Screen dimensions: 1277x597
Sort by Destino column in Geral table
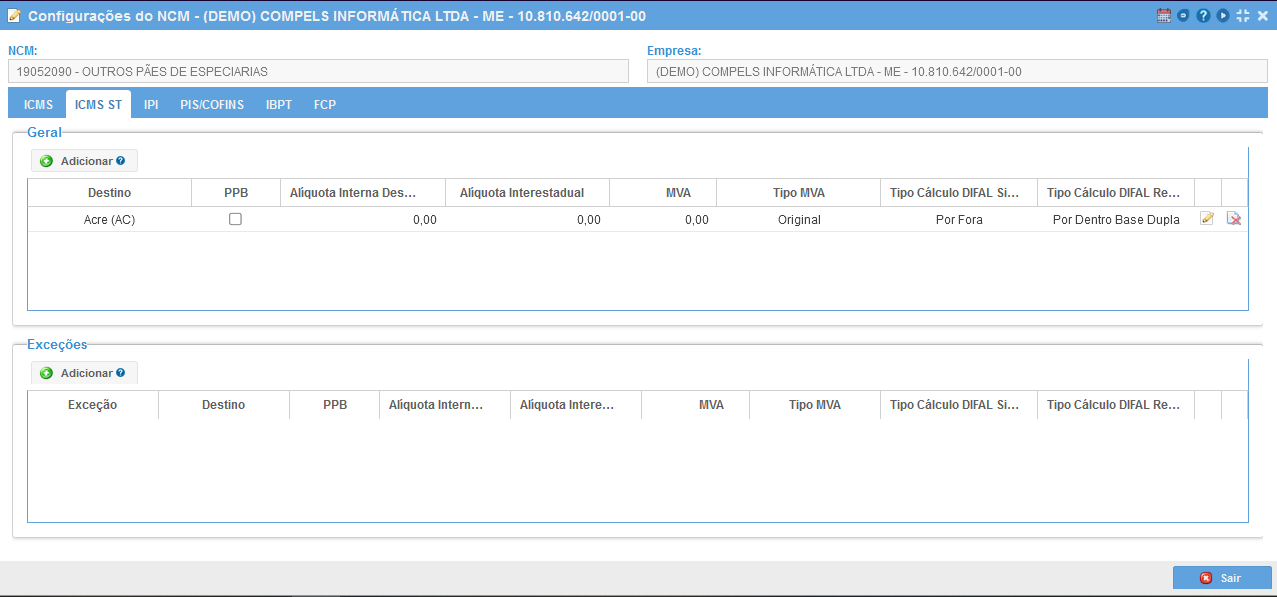coord(109,193)
